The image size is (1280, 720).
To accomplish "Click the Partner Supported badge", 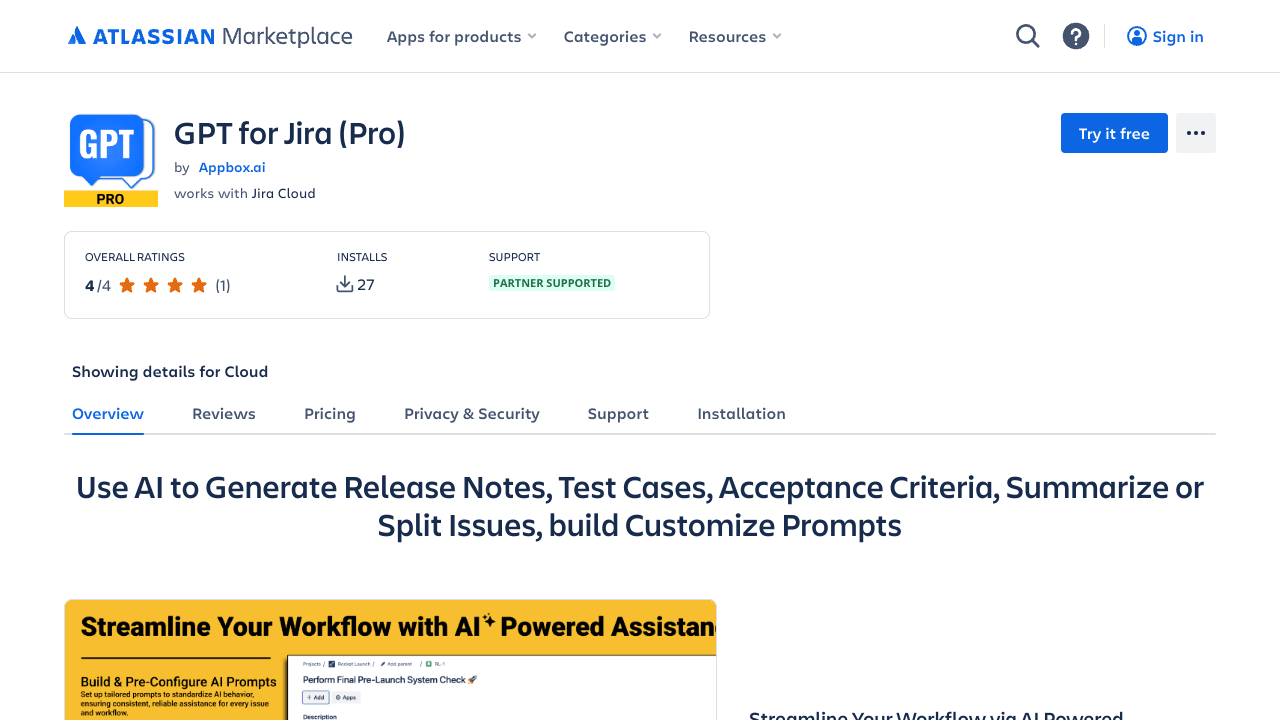I will (x=552, y=283).
